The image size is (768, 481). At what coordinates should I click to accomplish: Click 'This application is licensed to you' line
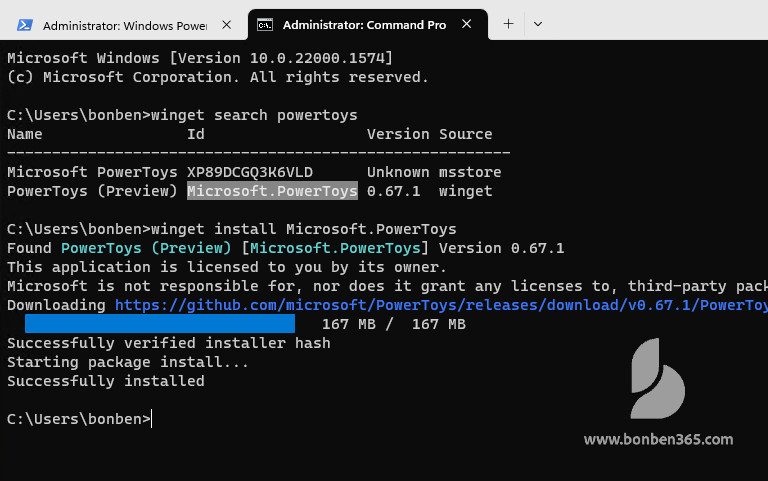tap(227, 267)
